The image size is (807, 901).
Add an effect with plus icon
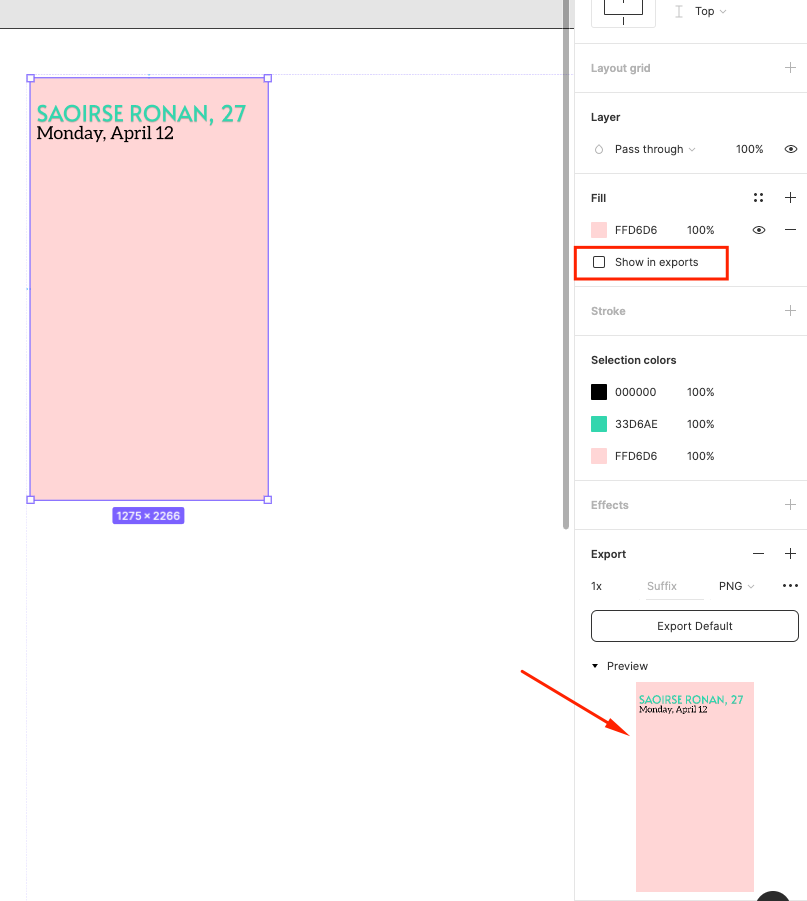point(790,505)
